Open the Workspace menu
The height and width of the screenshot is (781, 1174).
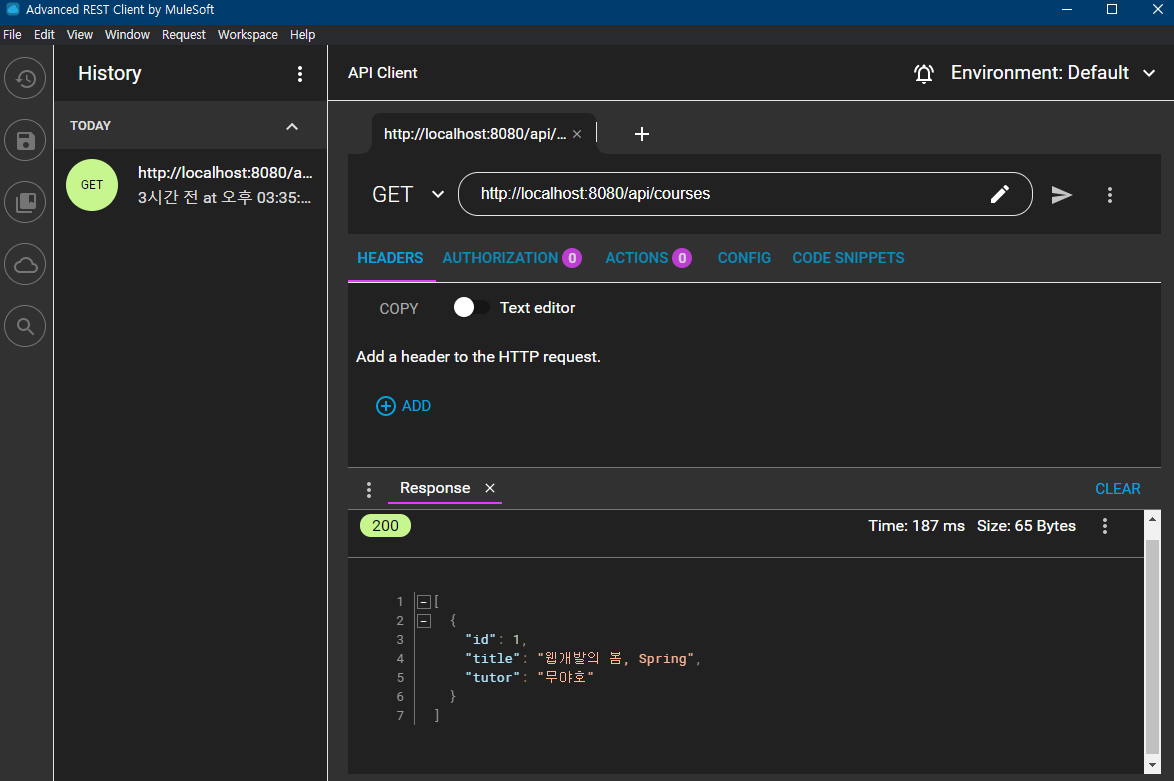point(248,34)
